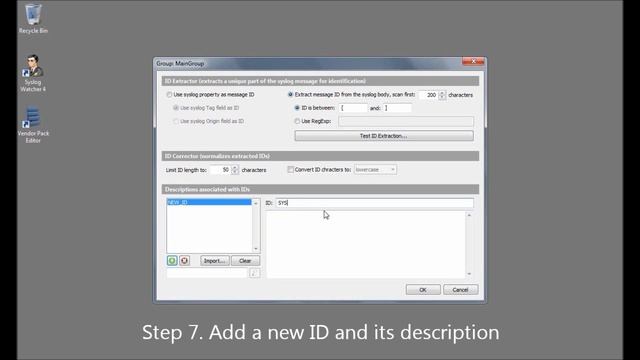Click scan first characters spinner arrows
Image resolution: width=640 pixels, height=360 pixels.
pos(442,95)
